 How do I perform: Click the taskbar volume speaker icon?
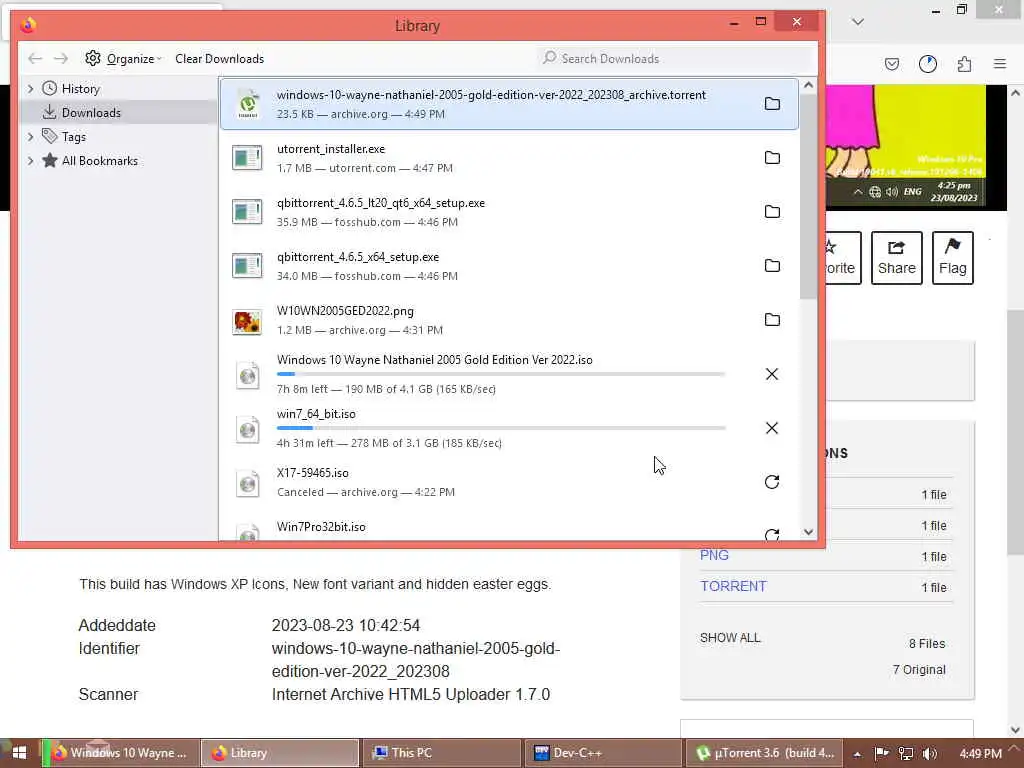[x=930, y=754]
